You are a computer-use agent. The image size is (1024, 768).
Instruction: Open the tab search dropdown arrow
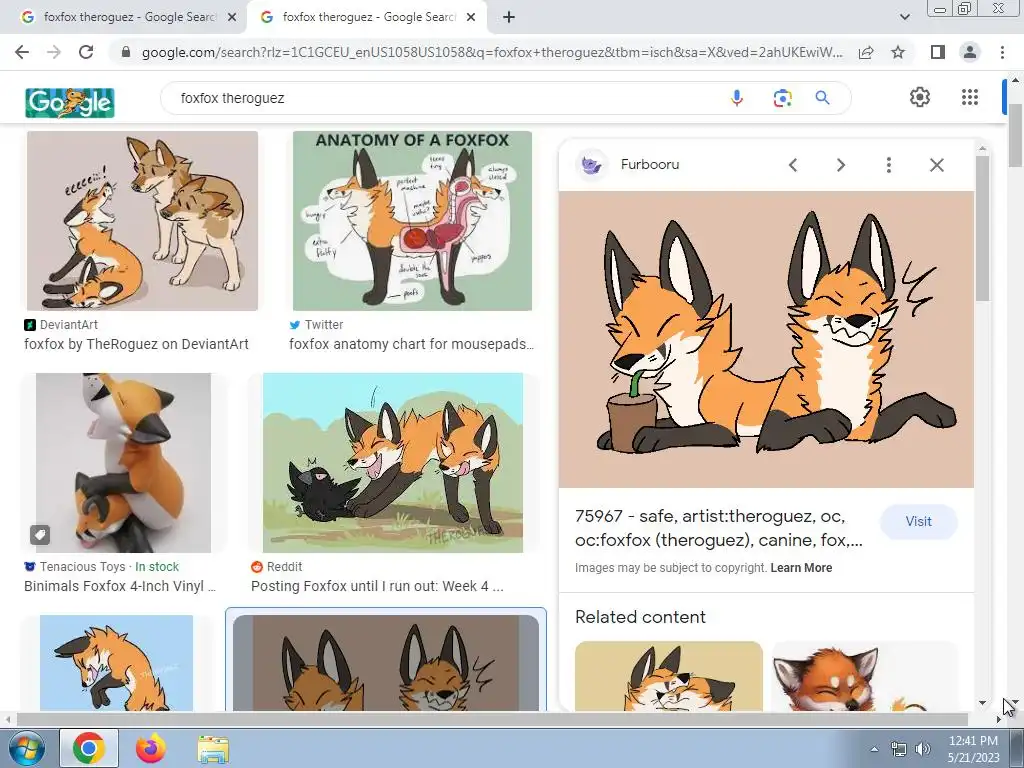coord(904,18)
